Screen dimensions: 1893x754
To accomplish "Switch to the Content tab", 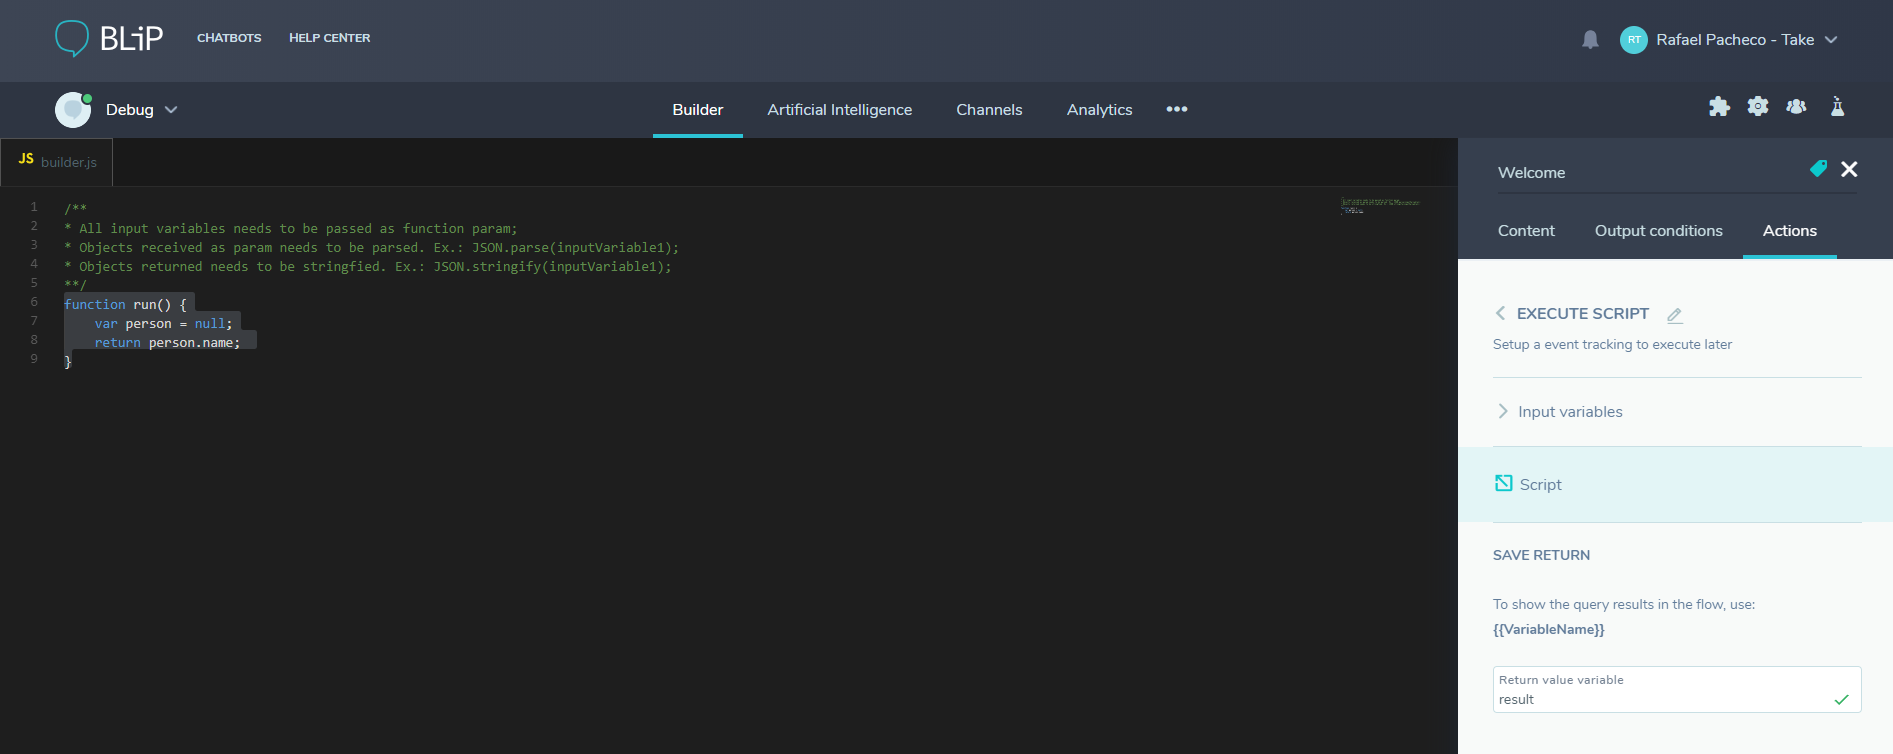I will (x=1526, y=231).
